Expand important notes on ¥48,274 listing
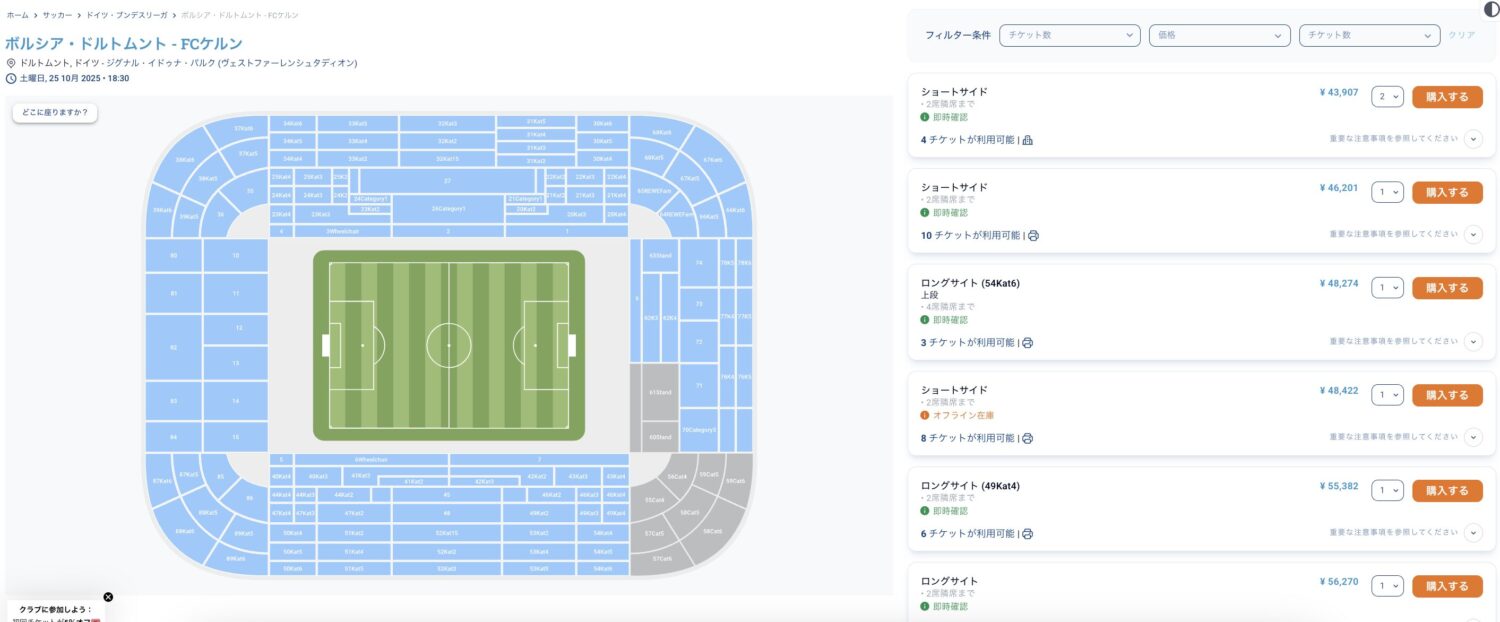Screen dimensions: 1500x622 tap(1472, 342)
